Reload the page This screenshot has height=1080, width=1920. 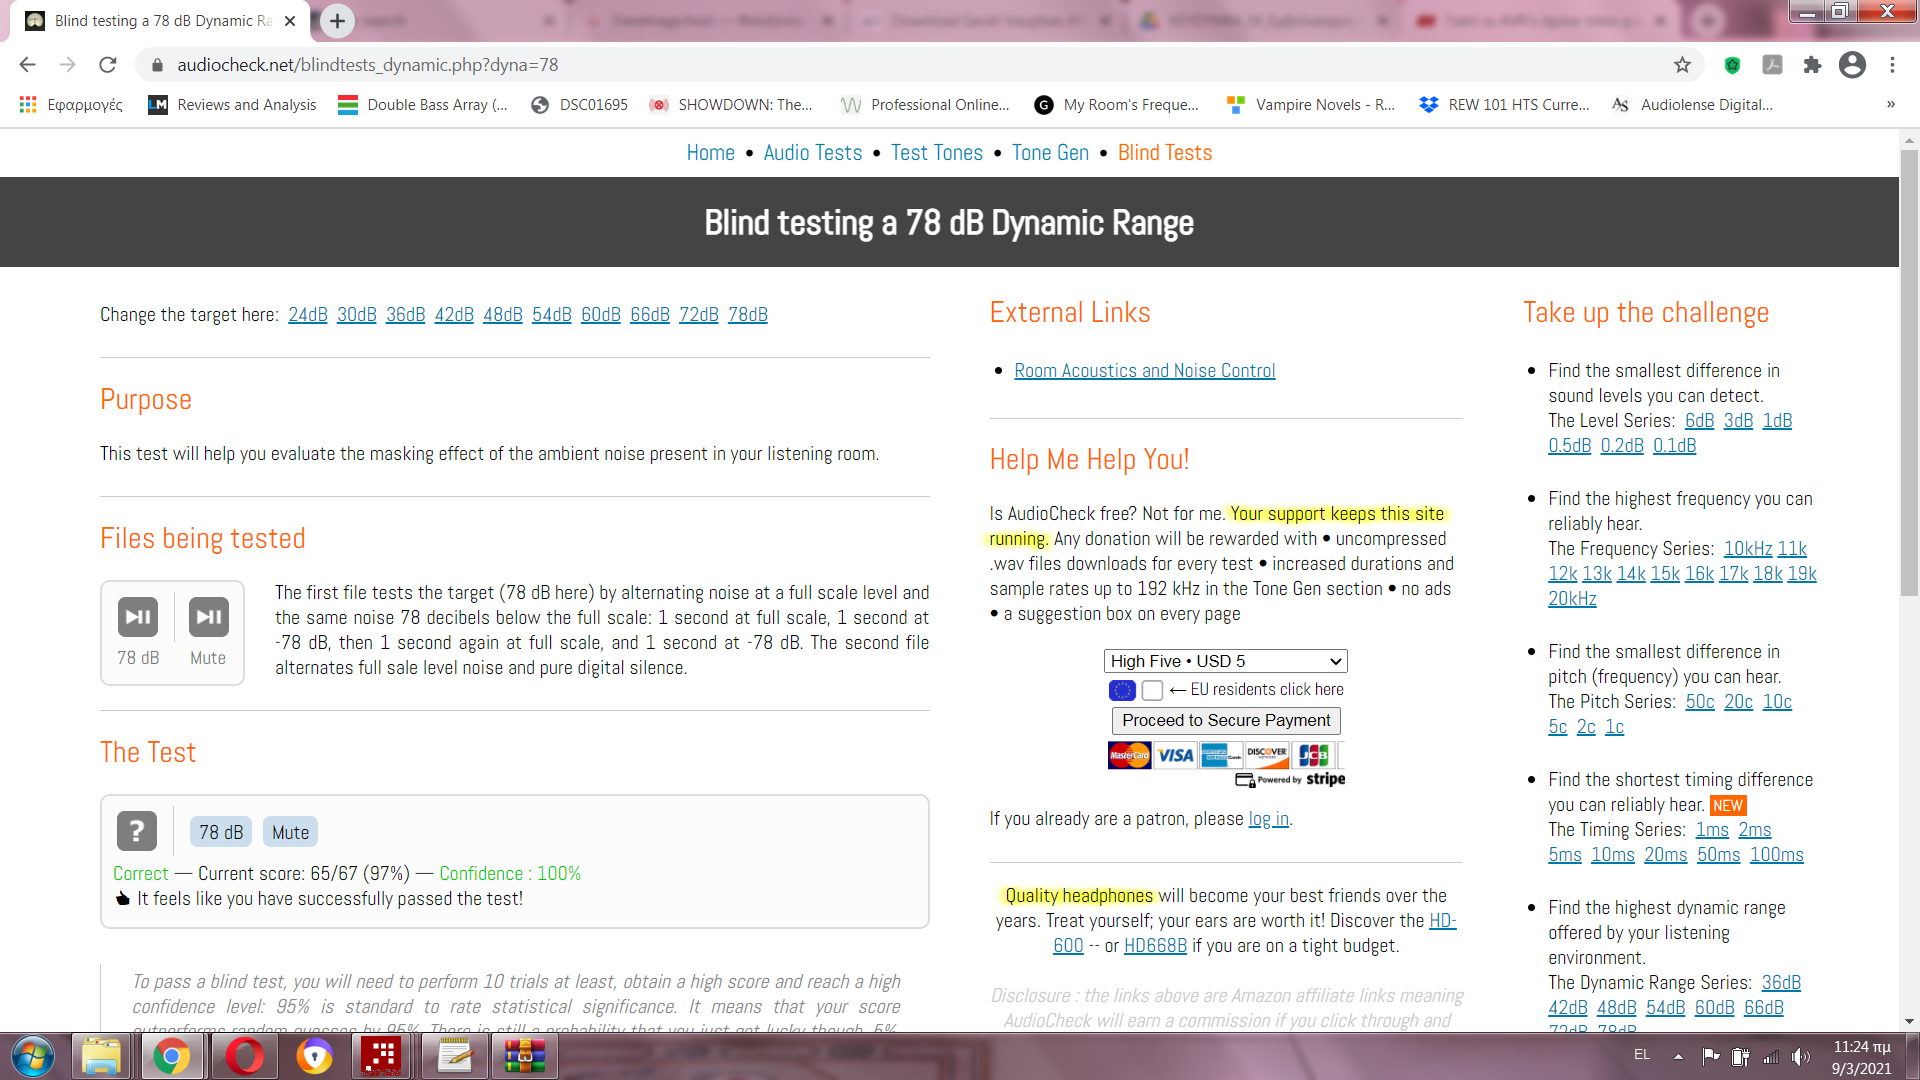(108, 65)
